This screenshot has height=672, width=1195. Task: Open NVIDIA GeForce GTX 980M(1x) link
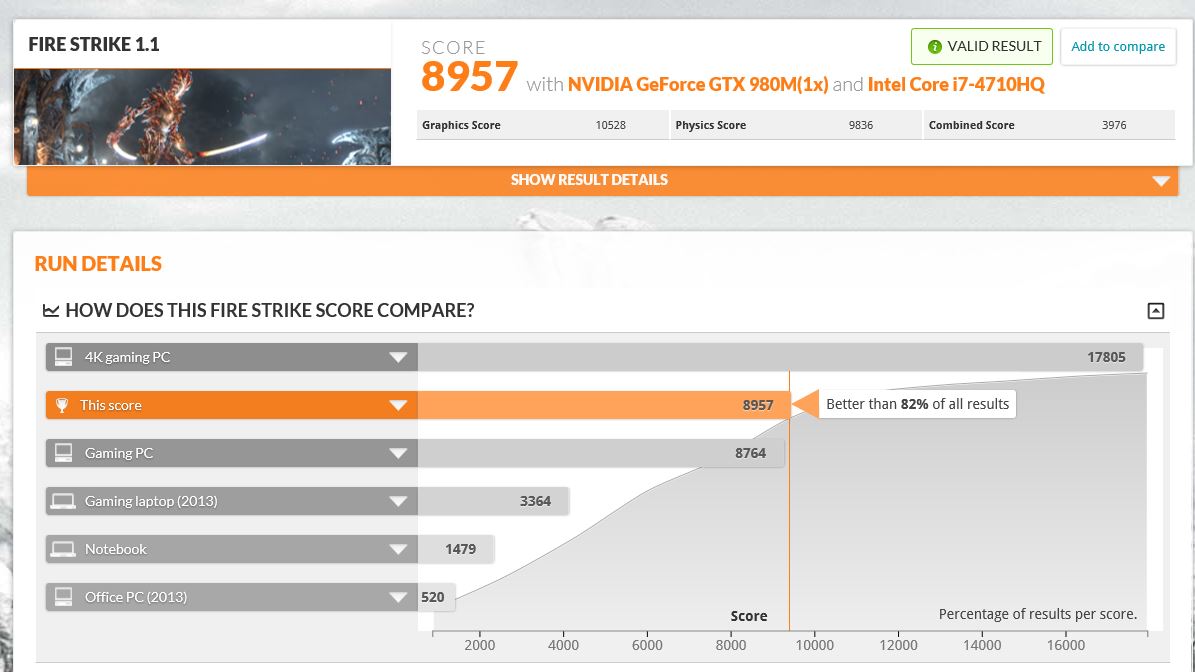(x=697, y=85)
